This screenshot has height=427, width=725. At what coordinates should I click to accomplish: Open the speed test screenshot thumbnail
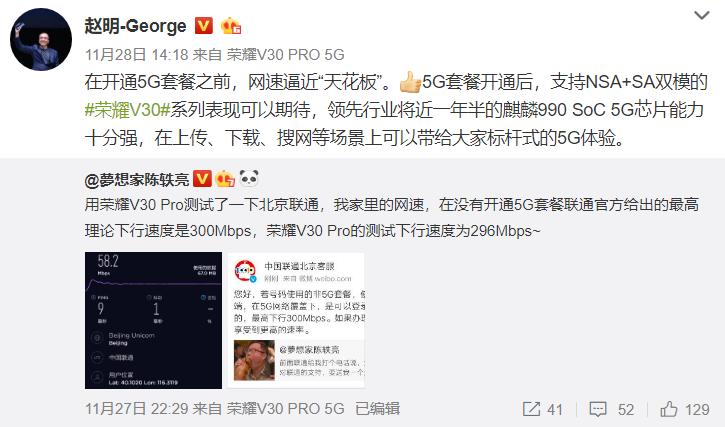coord(154,320)
